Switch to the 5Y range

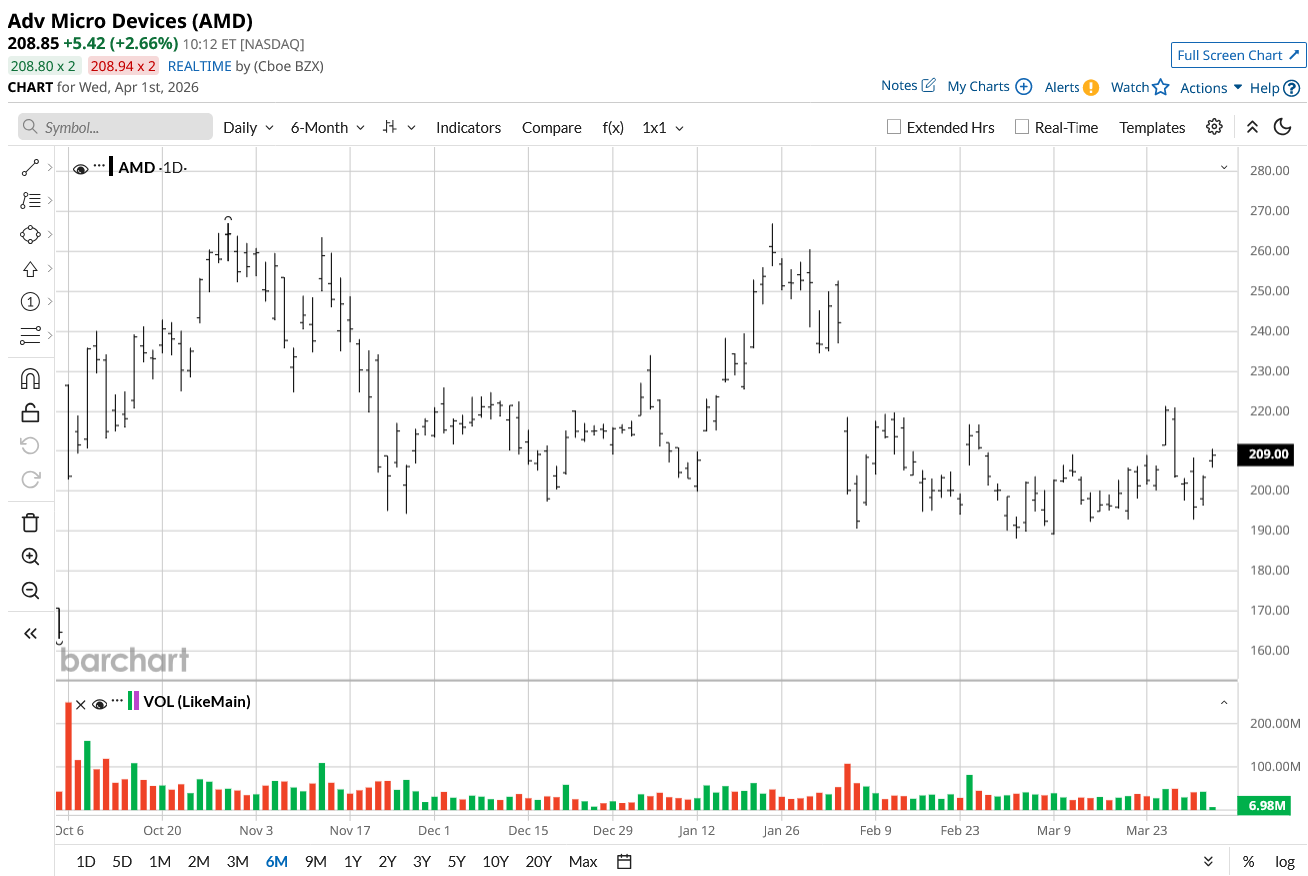tap(457, 861)
